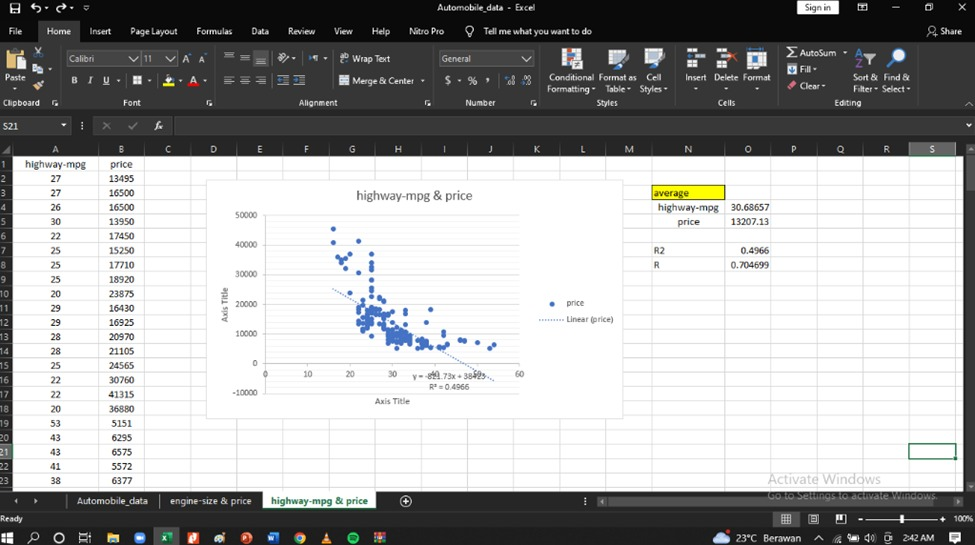Click AutoSum button
975x545 pixels.
(811, 53)
